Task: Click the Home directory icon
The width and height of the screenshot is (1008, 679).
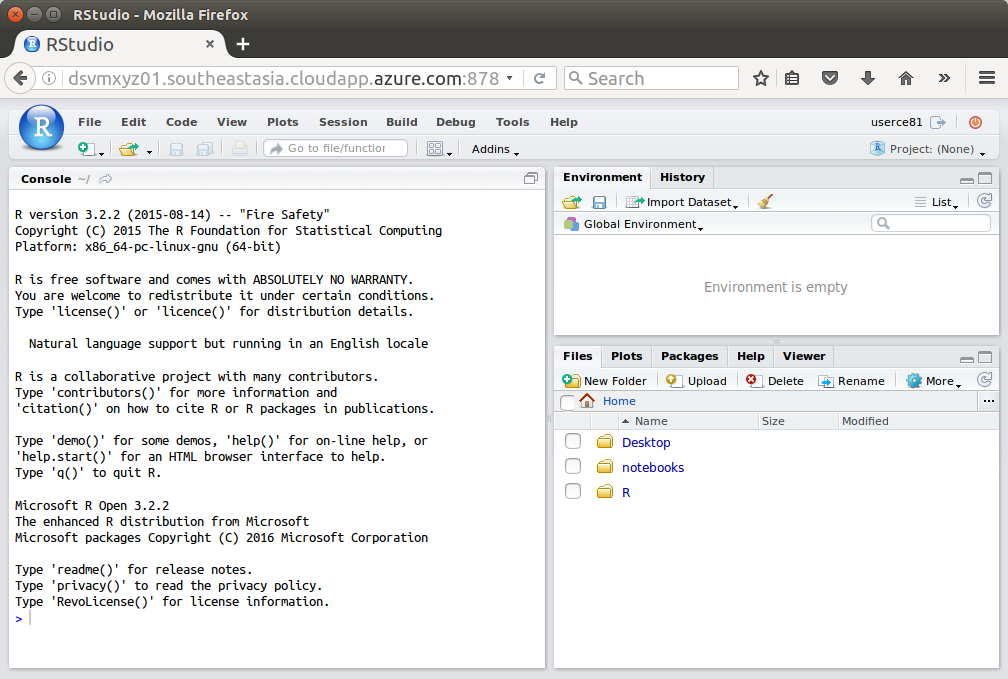Action: pyautogui.click(x=587, y=401)
